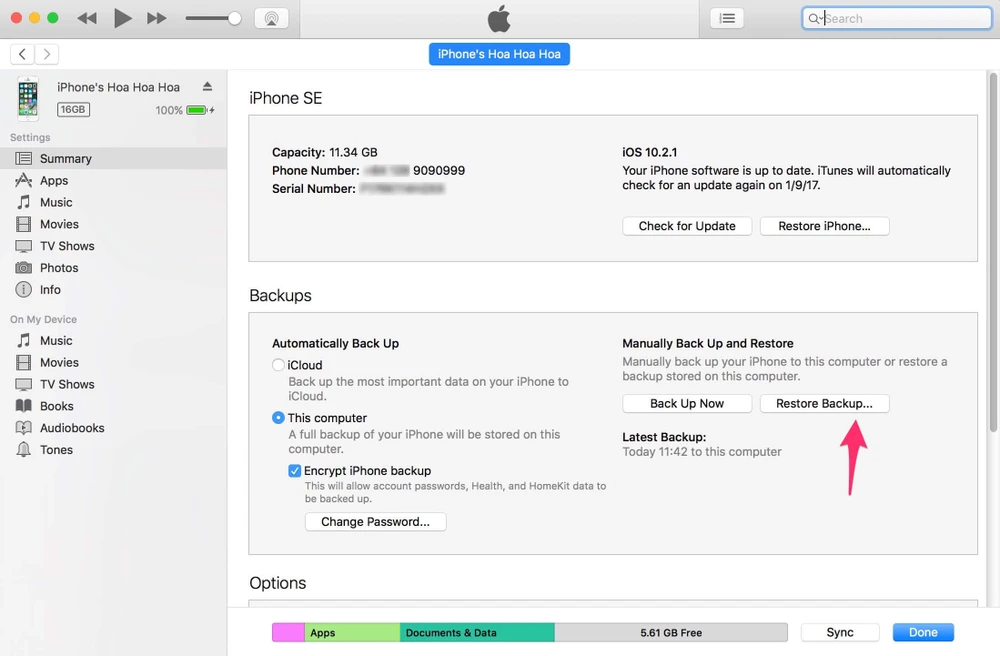Open the AirPlay output icon
The width and height of the screenshot is (1000, 656).
point(271,18)
